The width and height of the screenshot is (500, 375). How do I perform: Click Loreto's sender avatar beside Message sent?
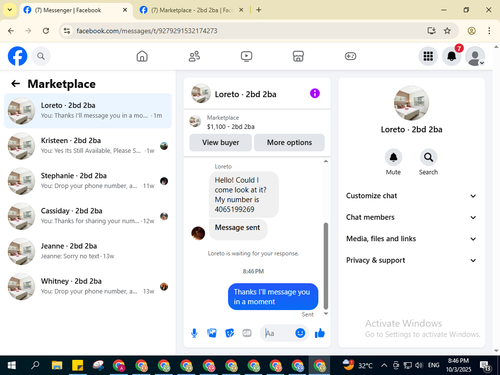click(198, 233)
